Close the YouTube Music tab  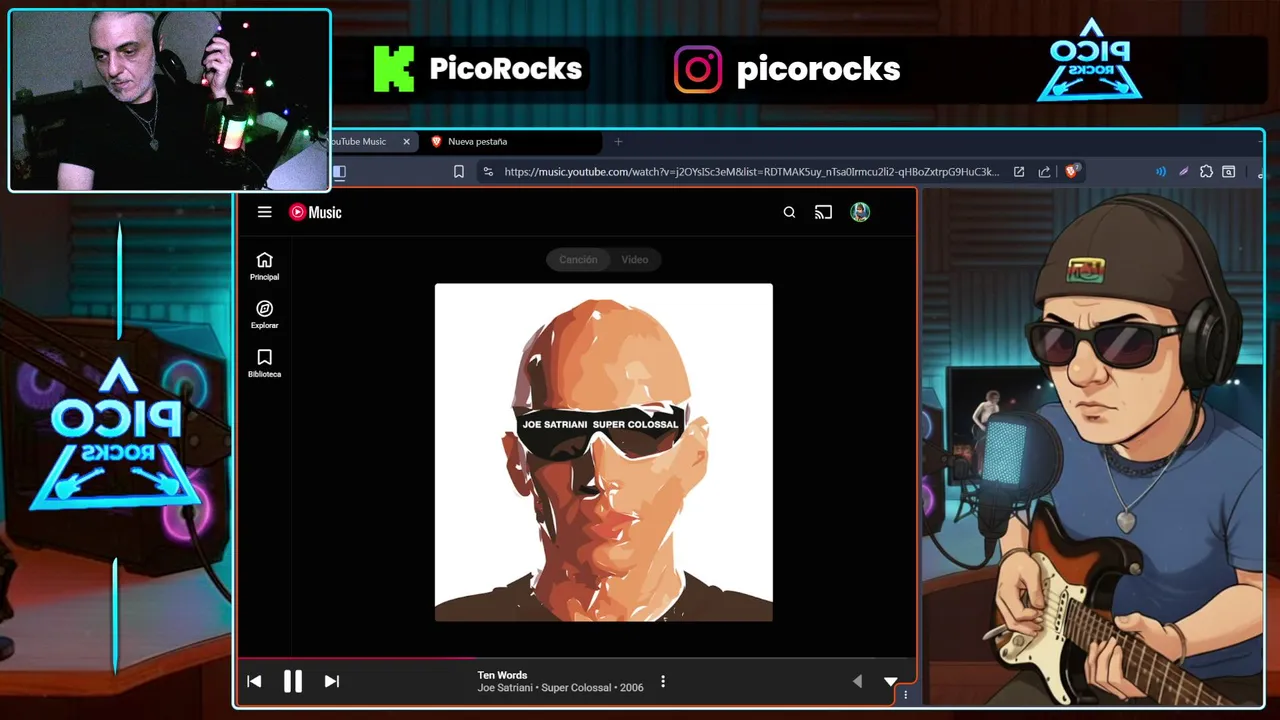pos(406,142)
